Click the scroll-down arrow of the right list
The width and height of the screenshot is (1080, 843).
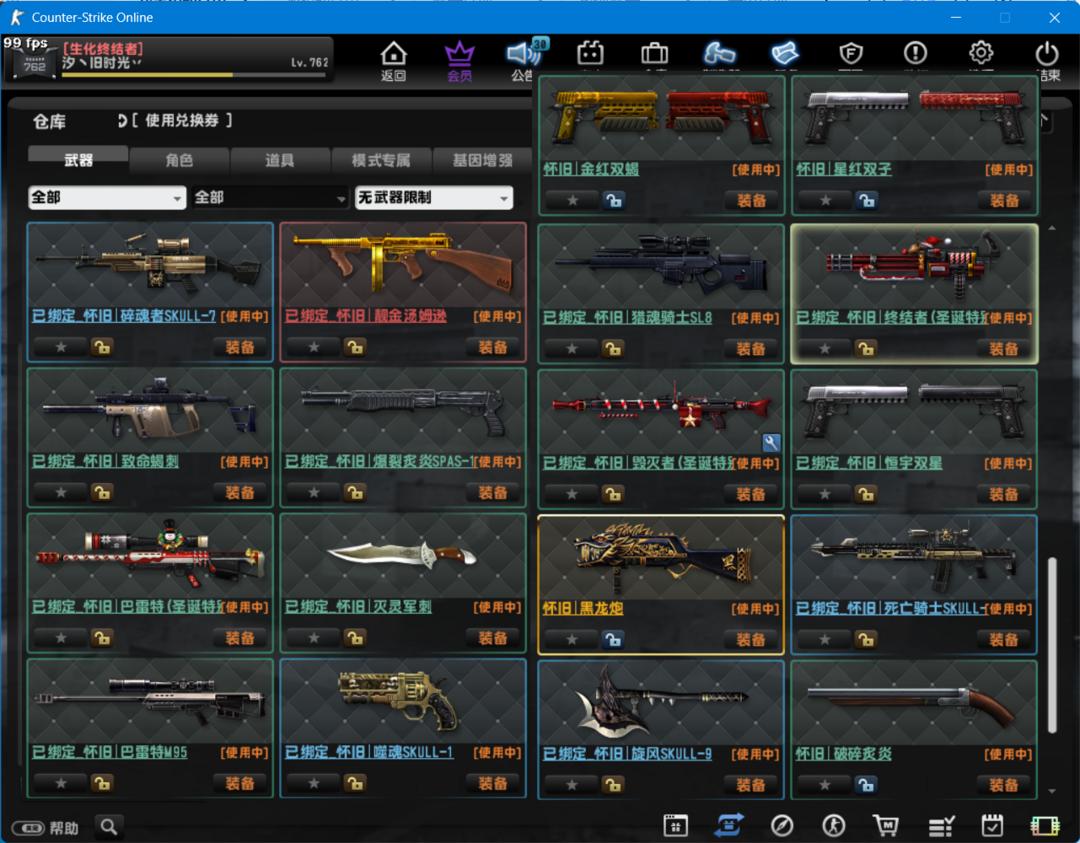[x=1052, y=791]
